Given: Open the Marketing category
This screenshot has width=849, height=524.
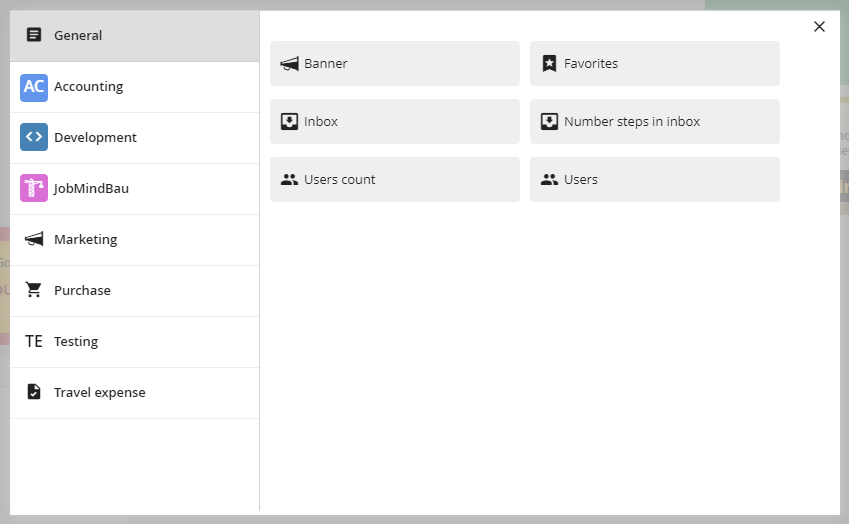Looking at the screenshot, I should click(134, 240).
